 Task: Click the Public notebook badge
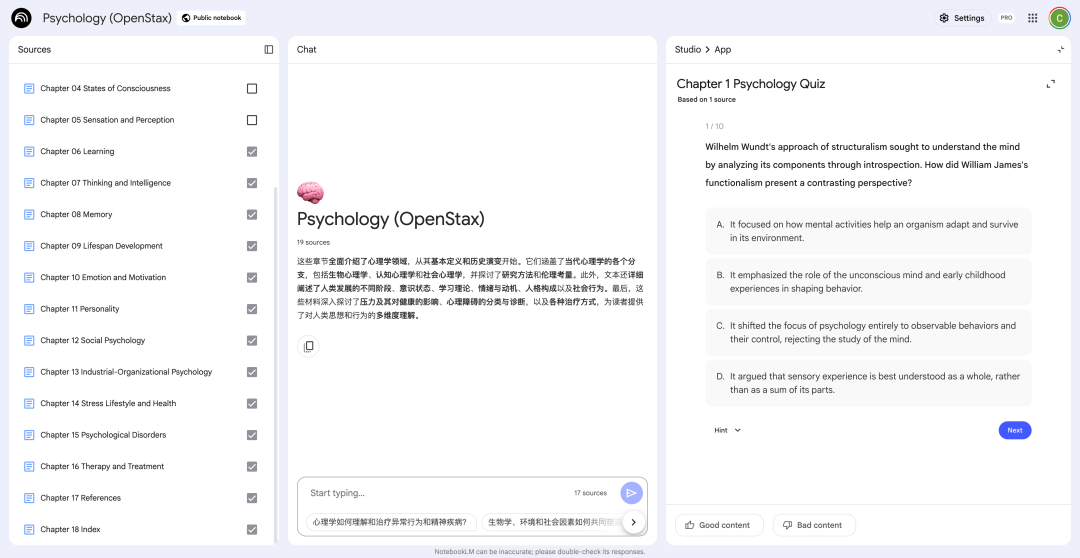click(x=211, y=18)
